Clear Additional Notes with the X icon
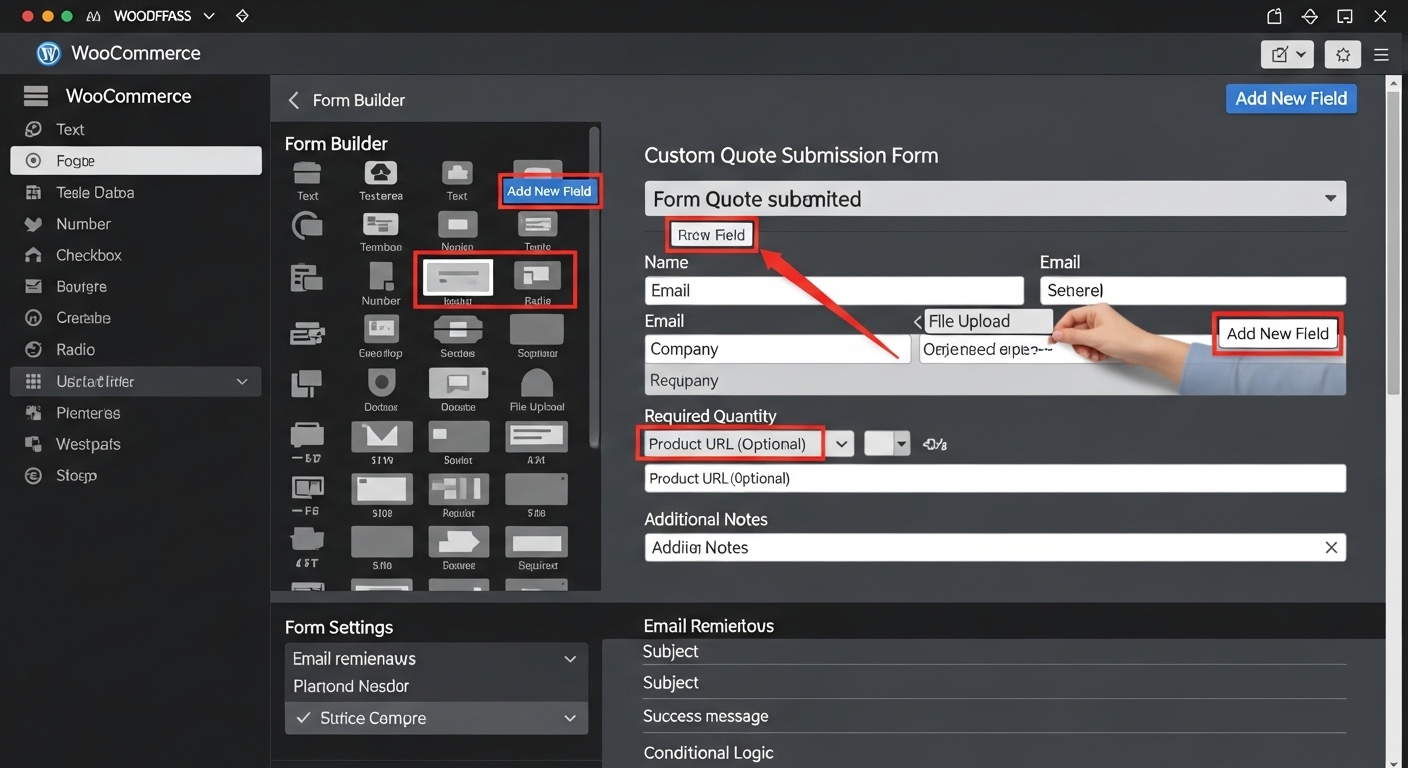The image size is (1408, 768). pos(1331,547)
